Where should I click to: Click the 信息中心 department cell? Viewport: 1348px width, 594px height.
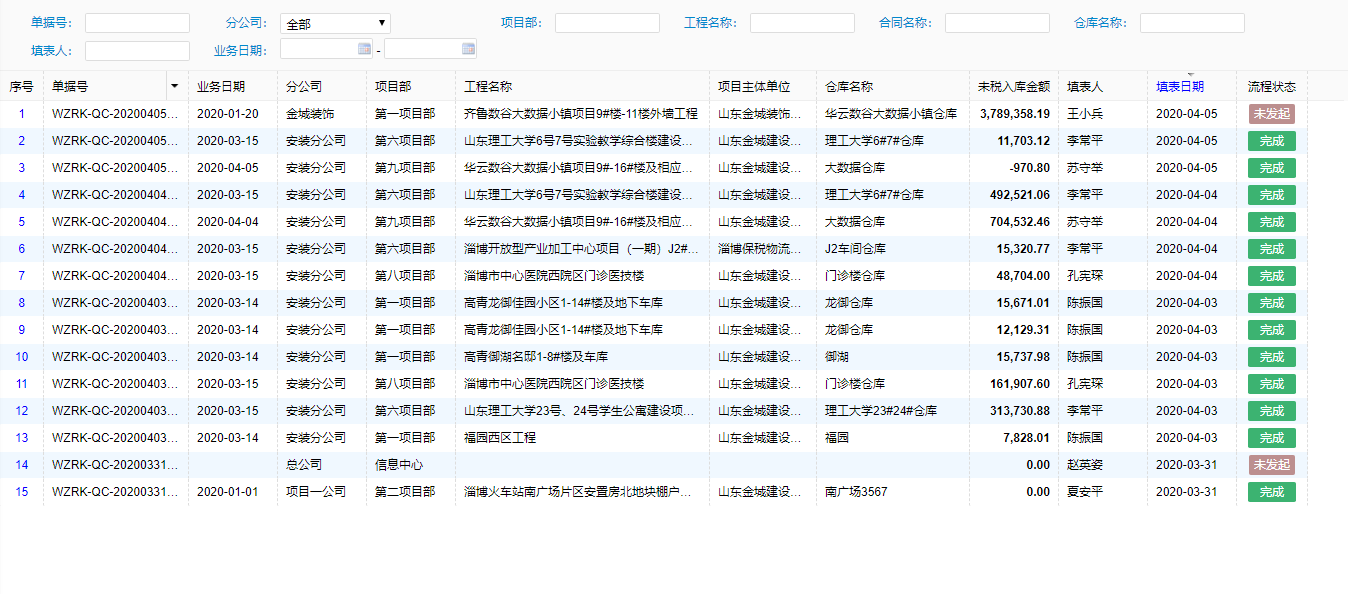point(399,465)
